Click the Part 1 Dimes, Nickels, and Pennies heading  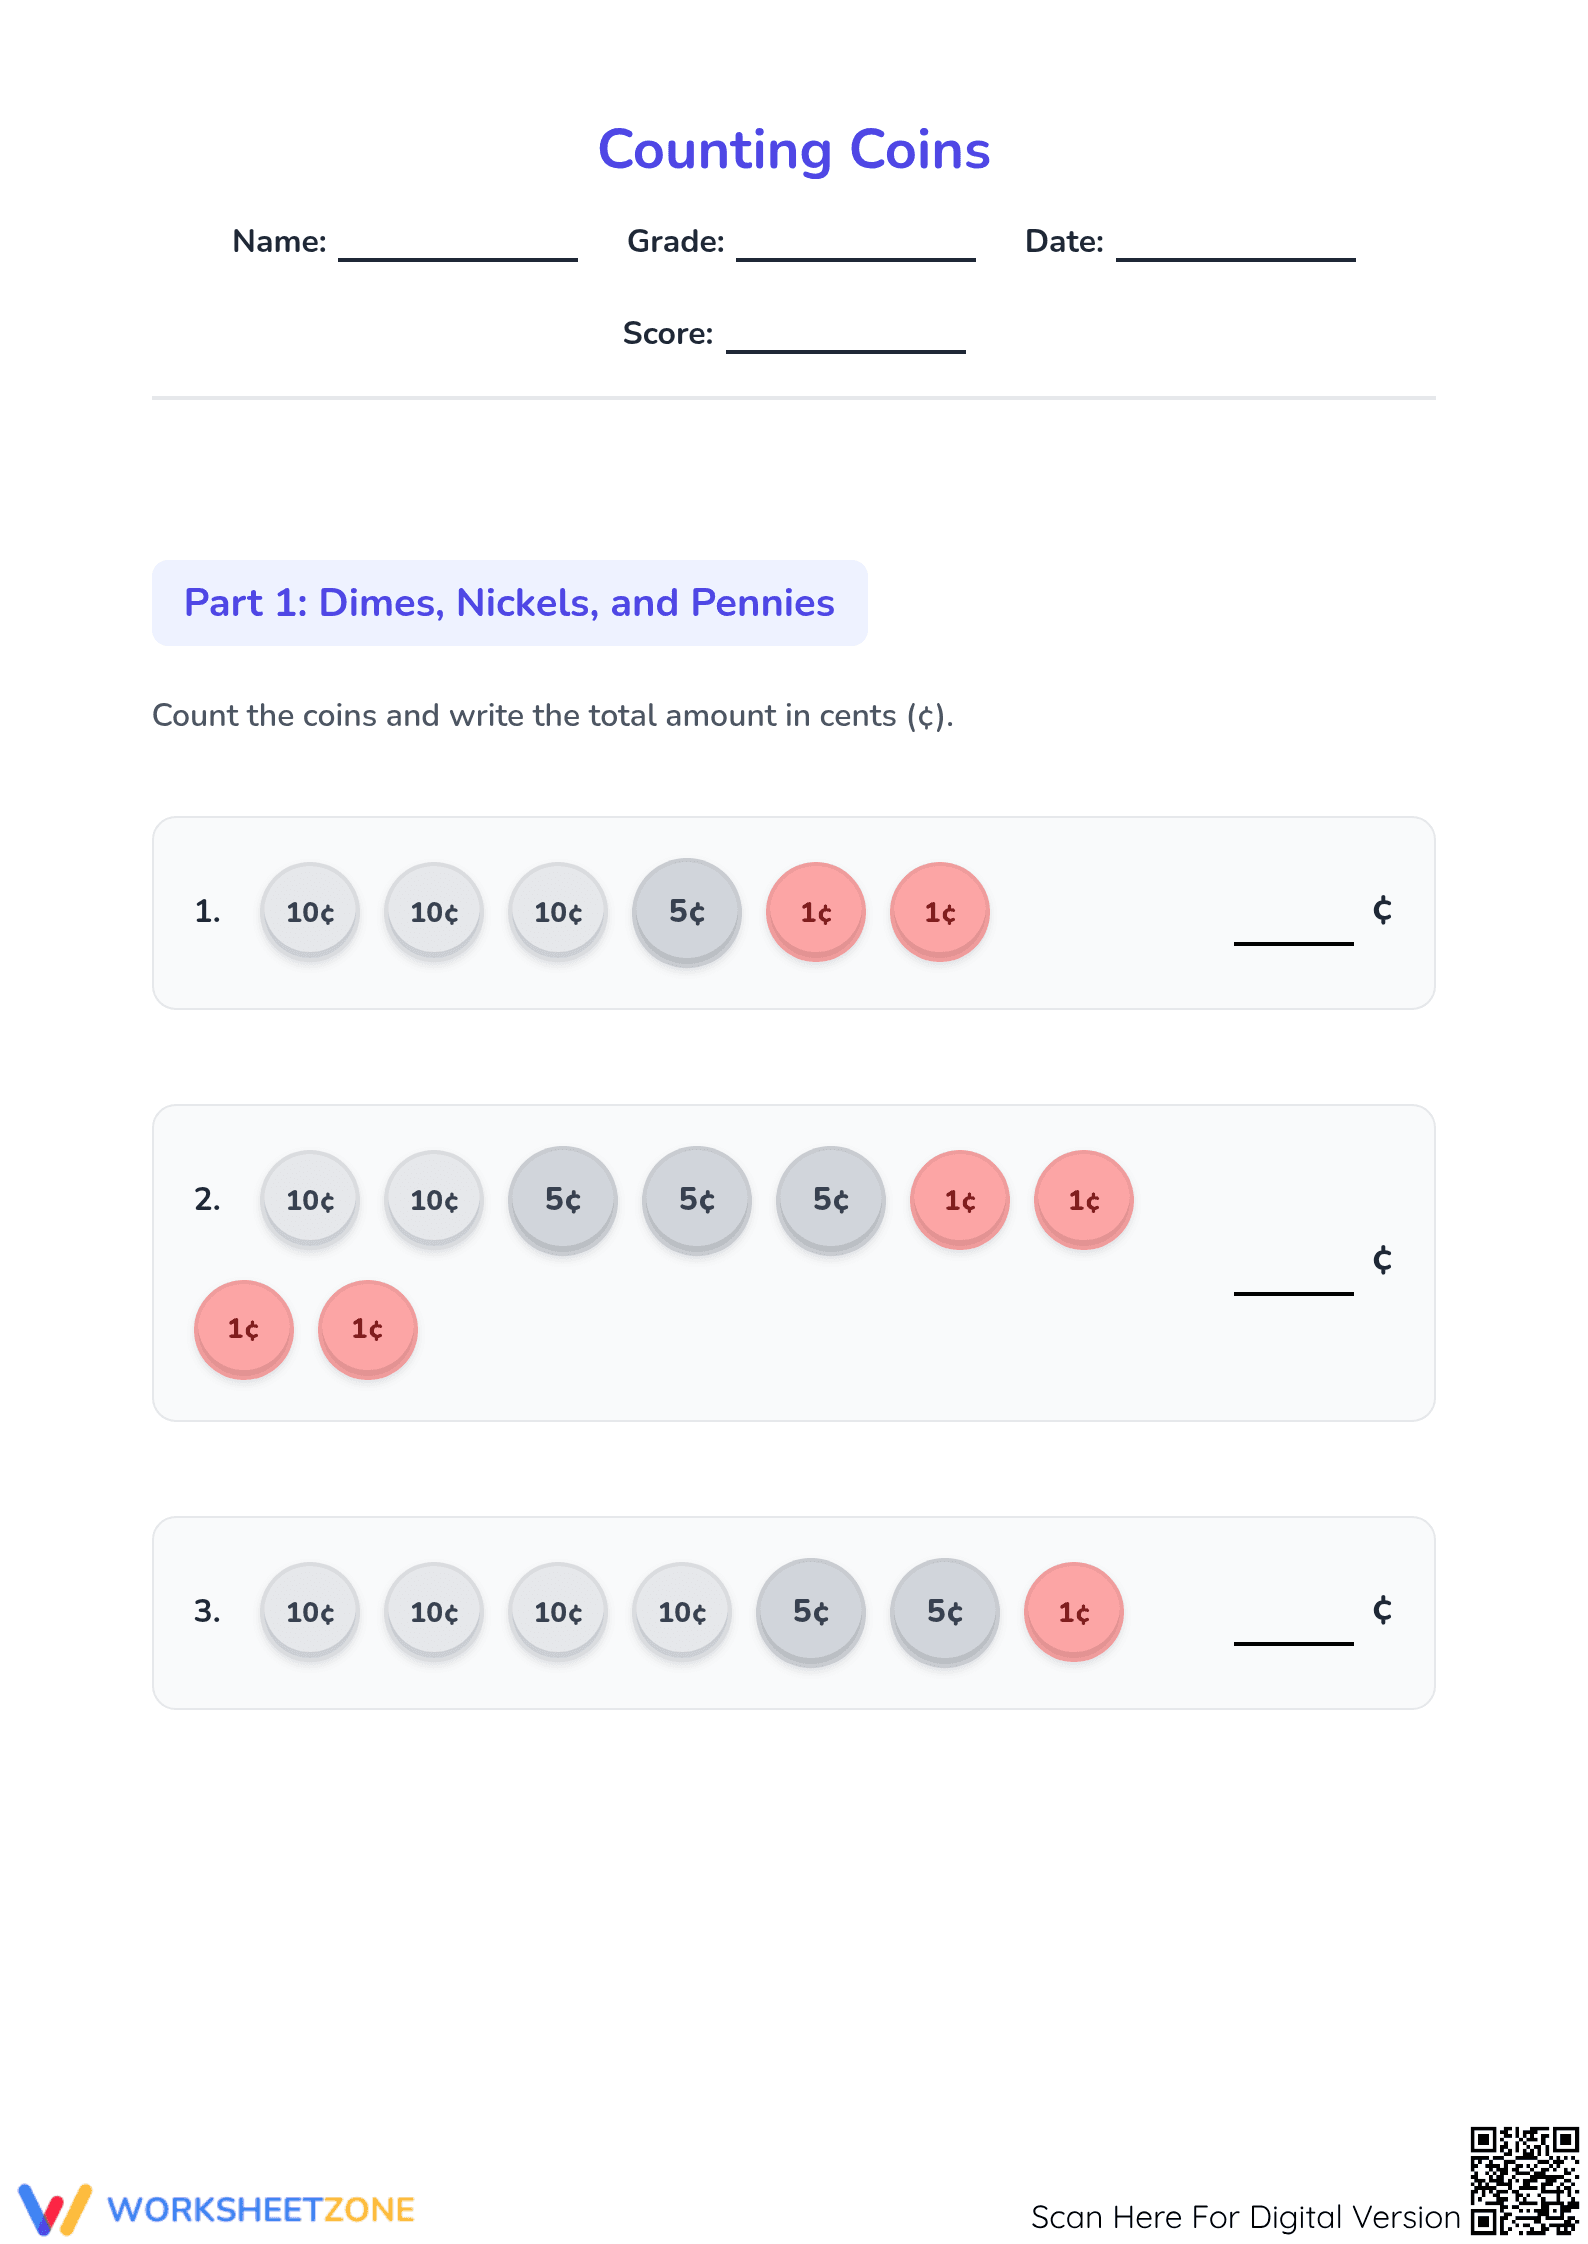click(510, 603)
